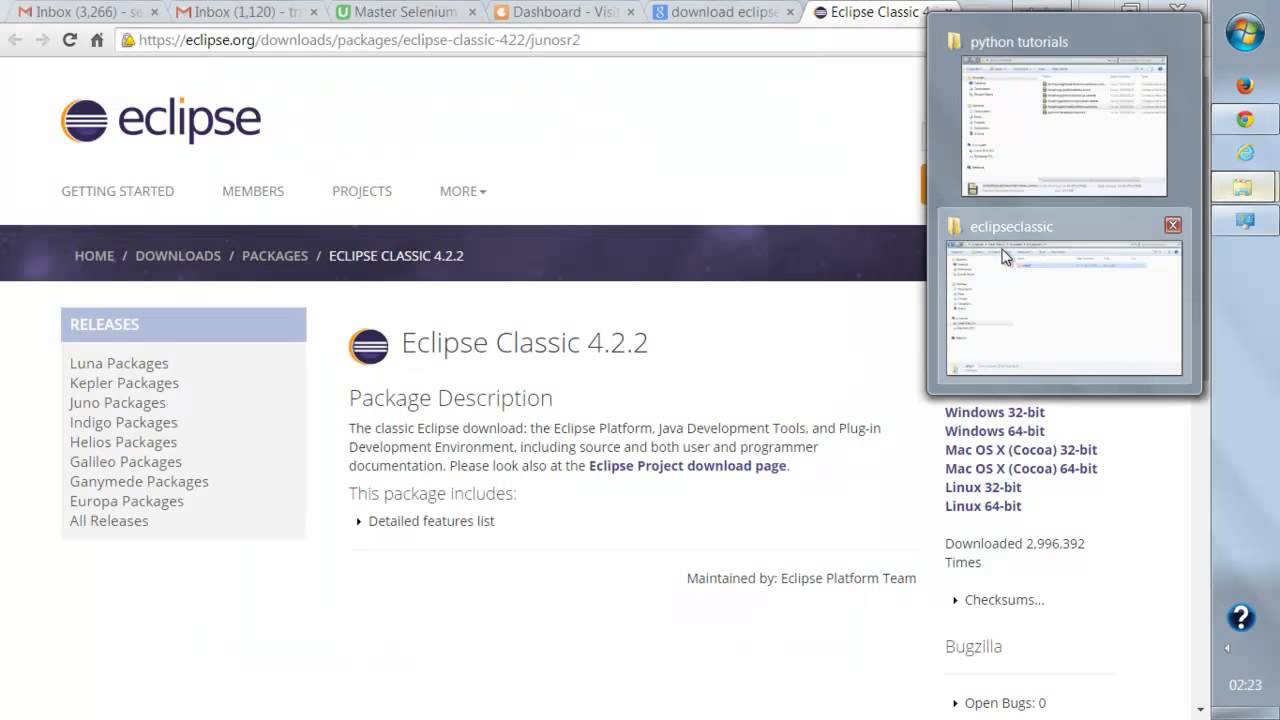Image resolution: width=1280 pixels, height=720 pixels.
Task: Download the Mac OS X (Cocoa) 32-bit package
Action: click(1021, 450)
